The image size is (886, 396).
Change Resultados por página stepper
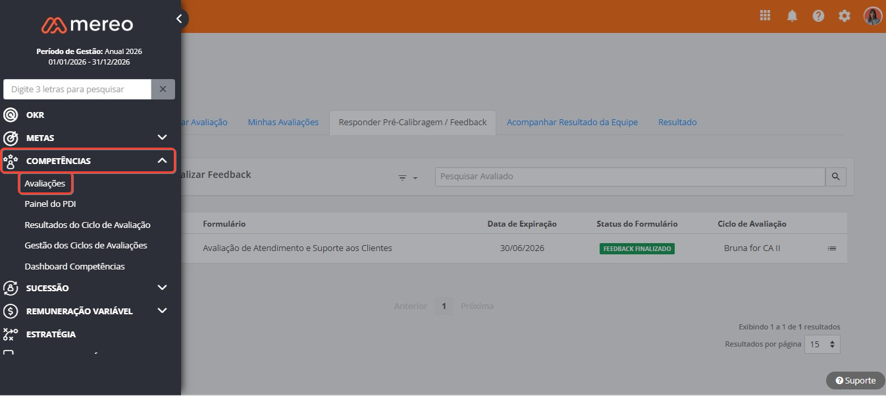coord(822,344)
